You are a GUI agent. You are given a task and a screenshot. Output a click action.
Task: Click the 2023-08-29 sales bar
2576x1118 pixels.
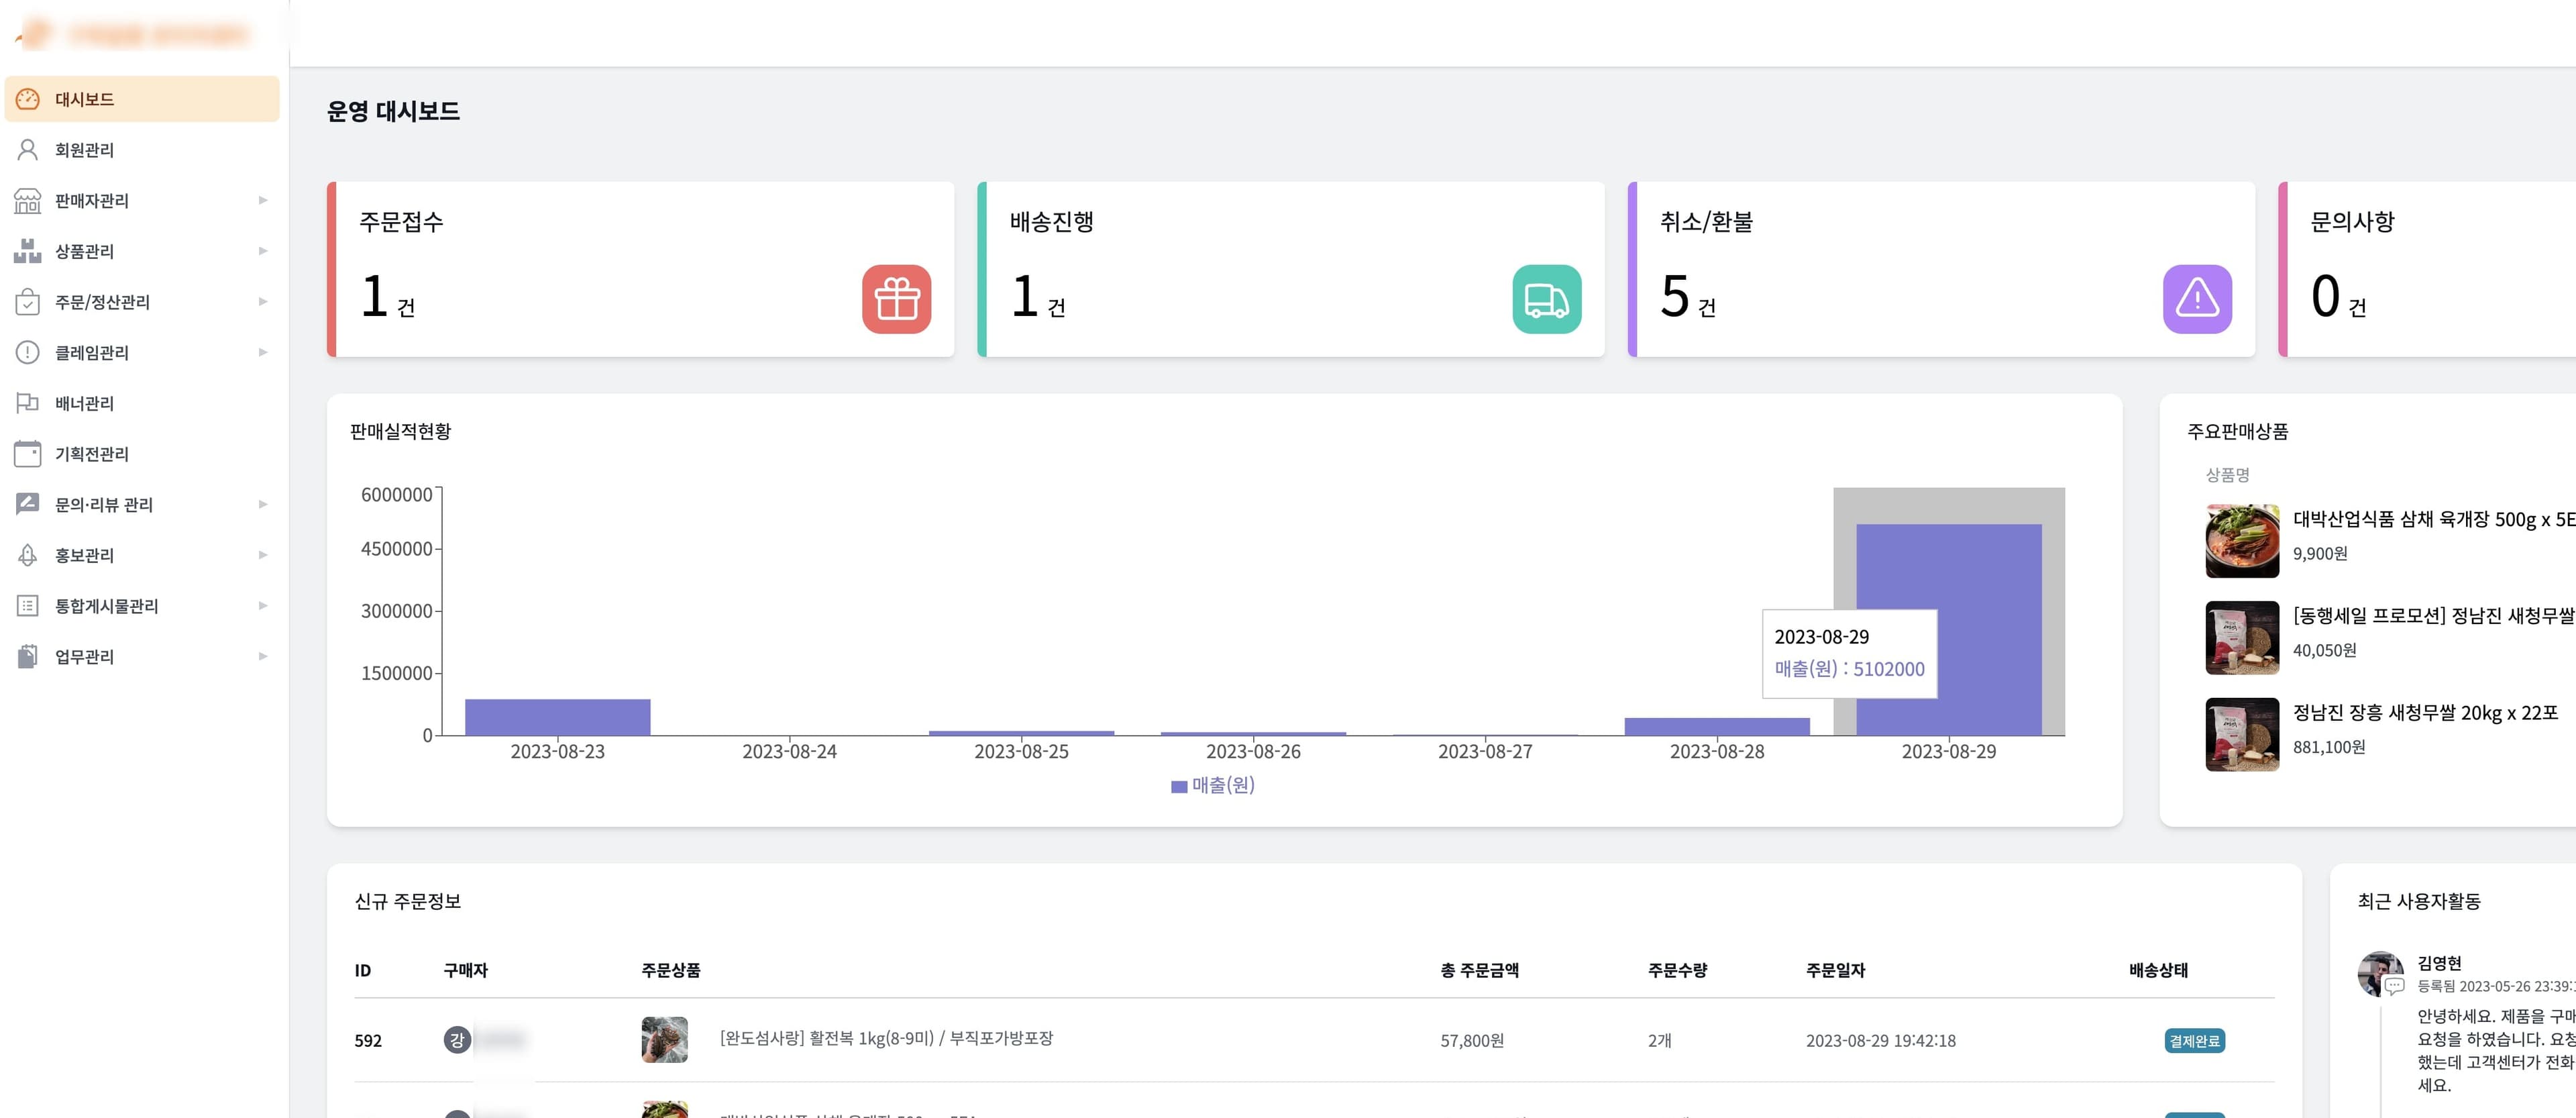(x=1949, y=630)
